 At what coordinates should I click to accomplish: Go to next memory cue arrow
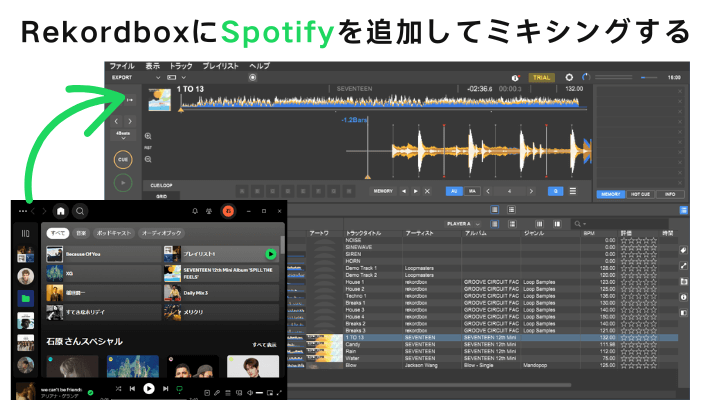click(415, 191)
